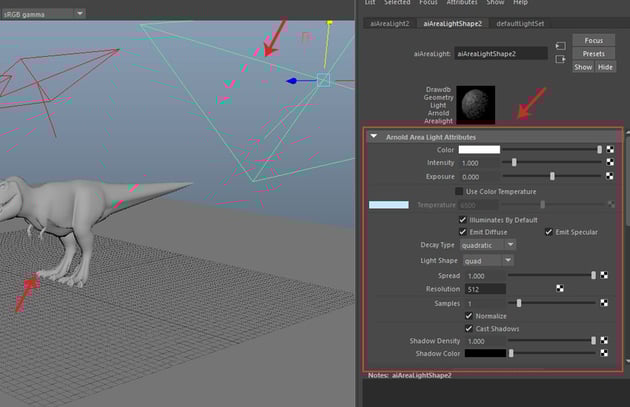Click the texture map icon for Resolution
The width and height of the screenshot is (630, 407).
(558, 289)
